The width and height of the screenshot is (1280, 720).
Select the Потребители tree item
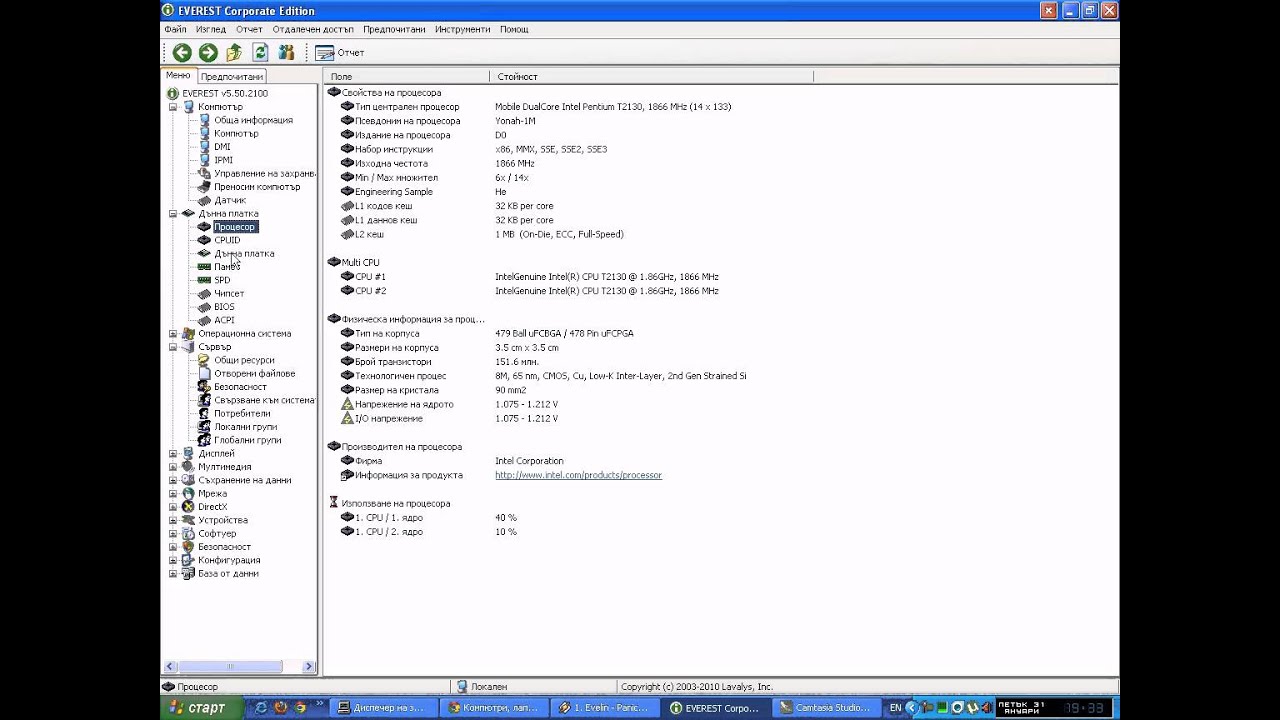(242, 414)
